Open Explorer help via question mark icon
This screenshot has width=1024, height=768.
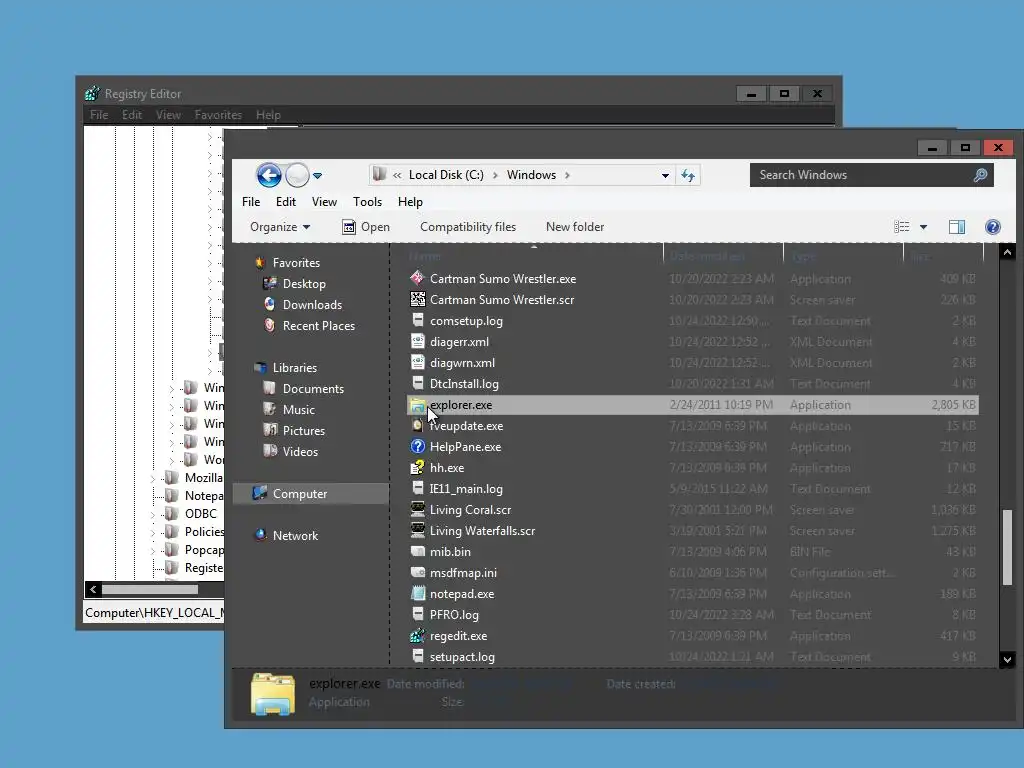993,227
